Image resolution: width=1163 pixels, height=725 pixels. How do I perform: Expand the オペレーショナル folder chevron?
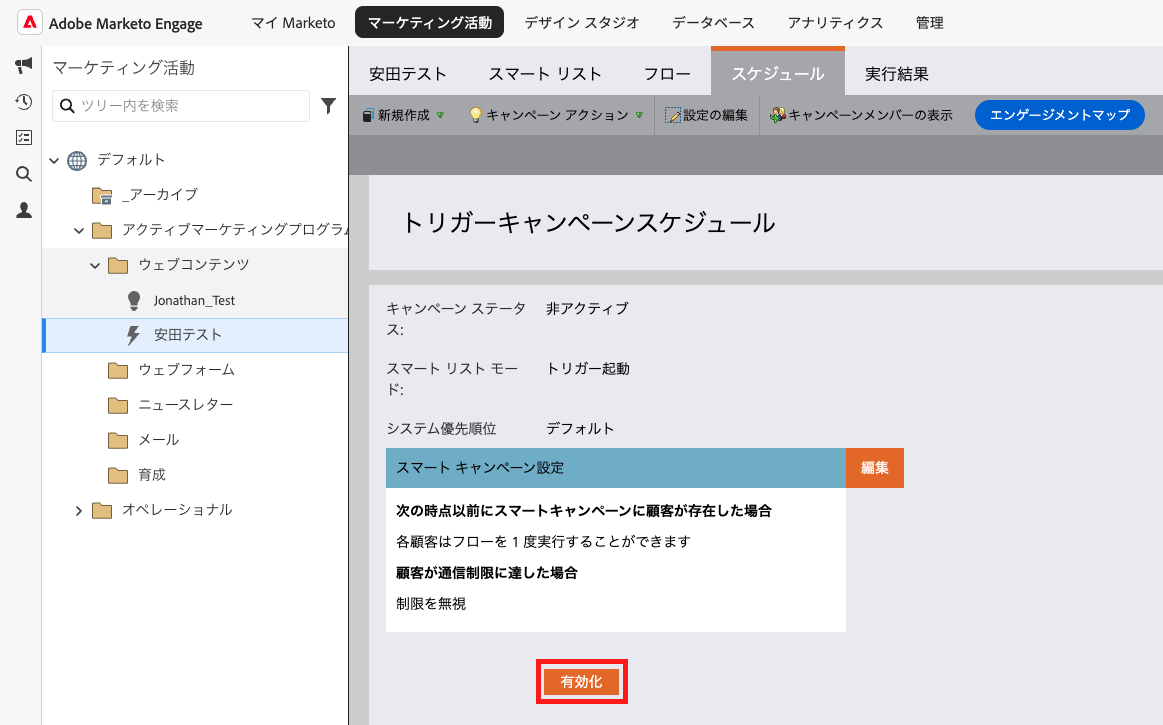[79, 511]
